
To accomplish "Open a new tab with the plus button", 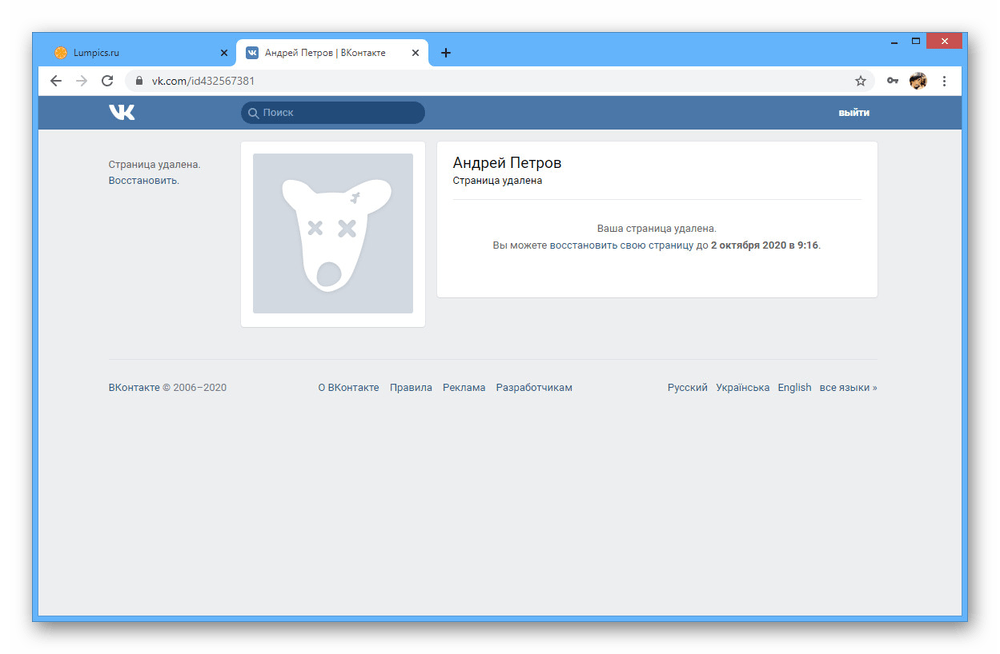I will pyautogui.click(x=446, y=53).
